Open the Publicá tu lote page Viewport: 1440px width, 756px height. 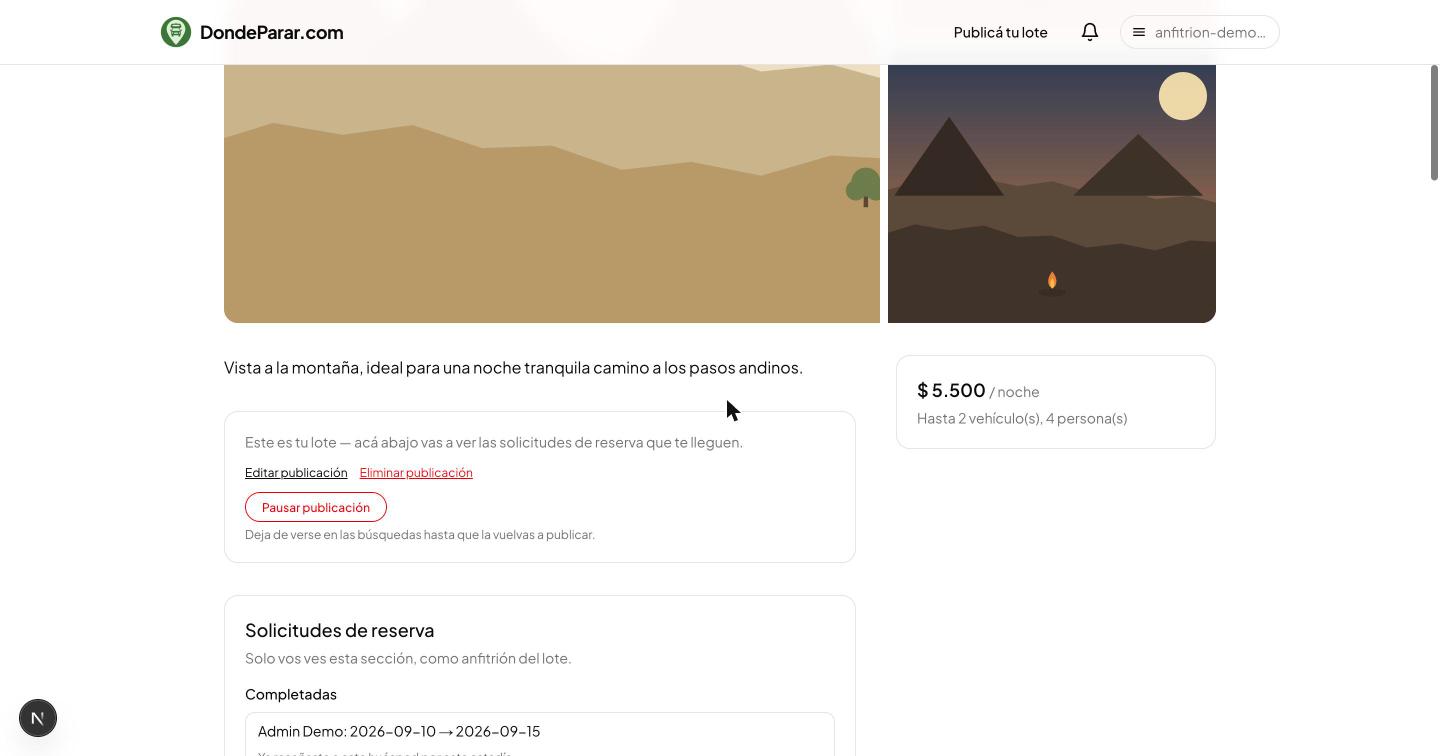[1000, 32]
